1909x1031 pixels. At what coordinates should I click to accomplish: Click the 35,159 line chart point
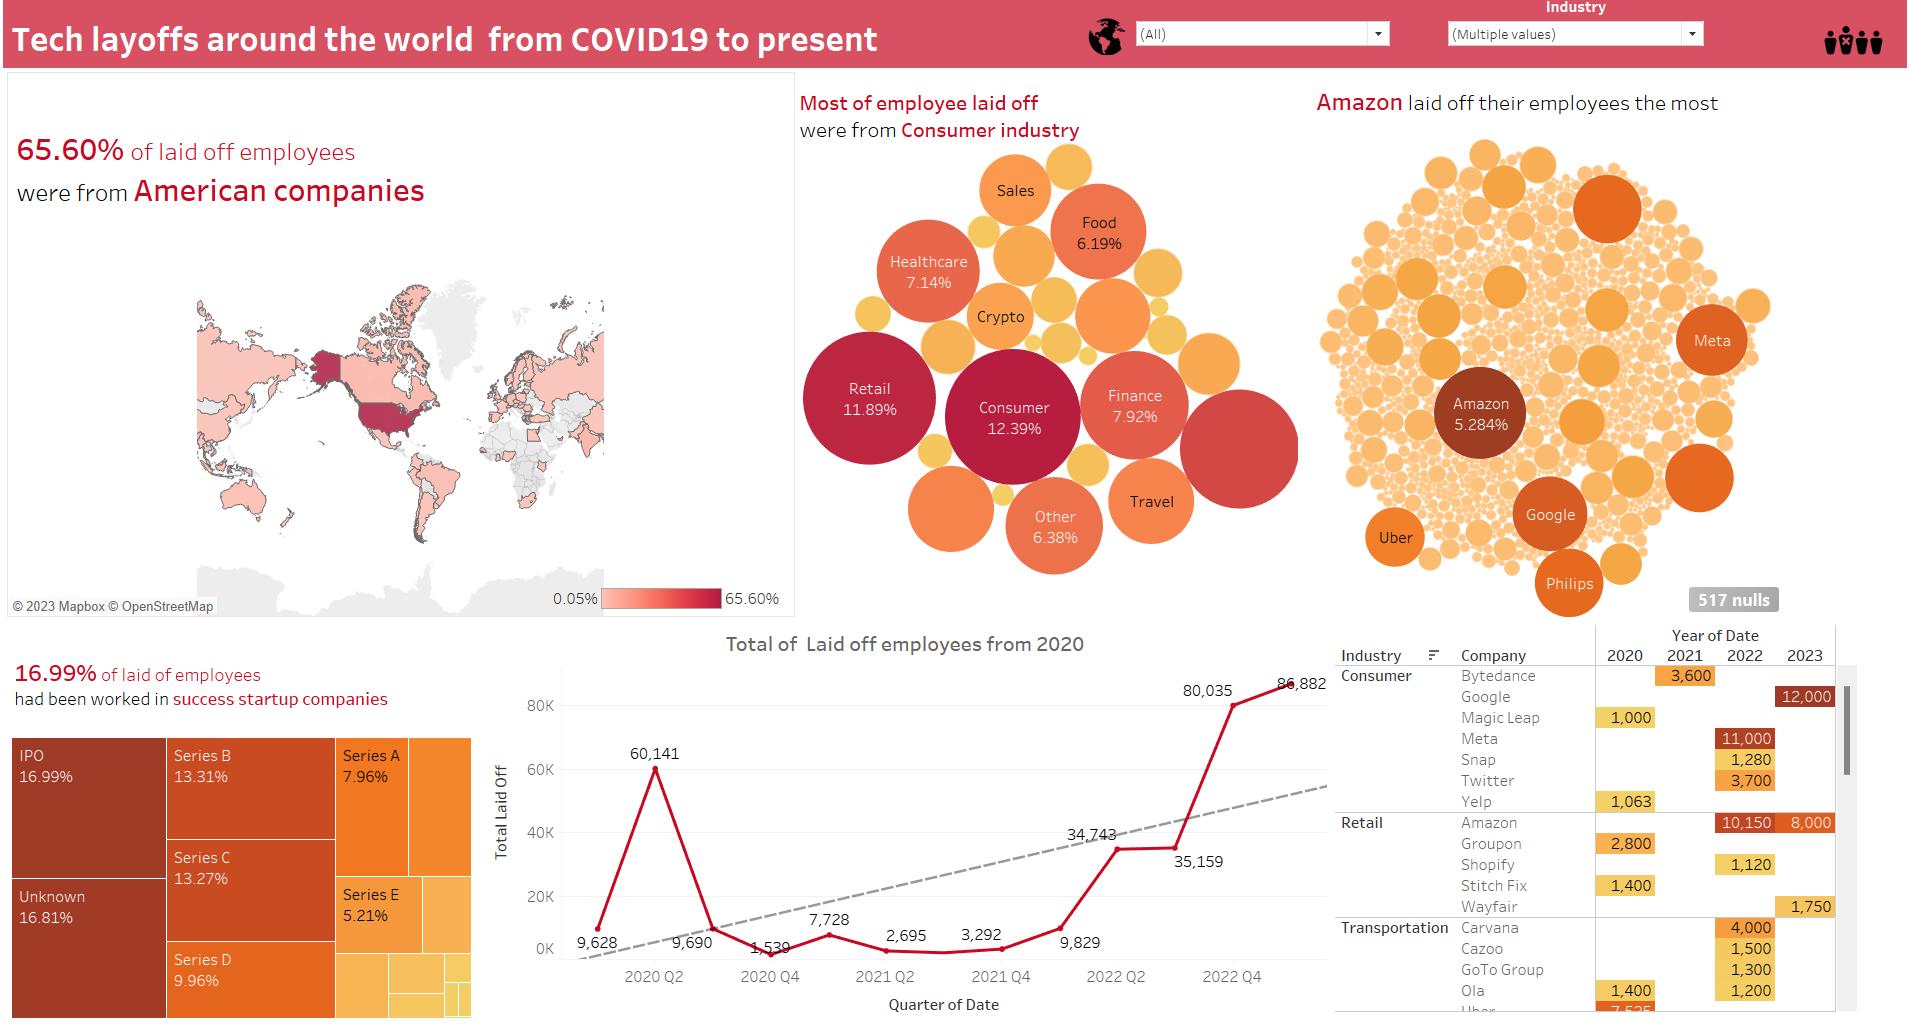click(x=1176, y=848)
